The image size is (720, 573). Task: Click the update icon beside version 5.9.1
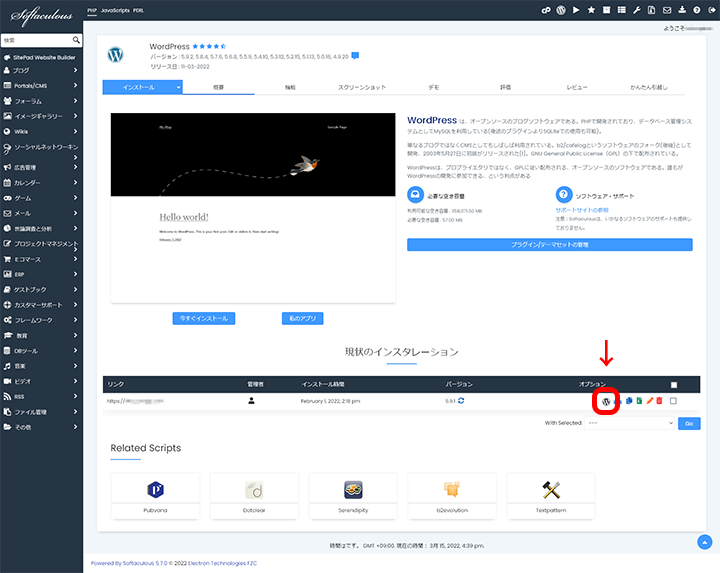pyautogui.click(x=461, y=400)
